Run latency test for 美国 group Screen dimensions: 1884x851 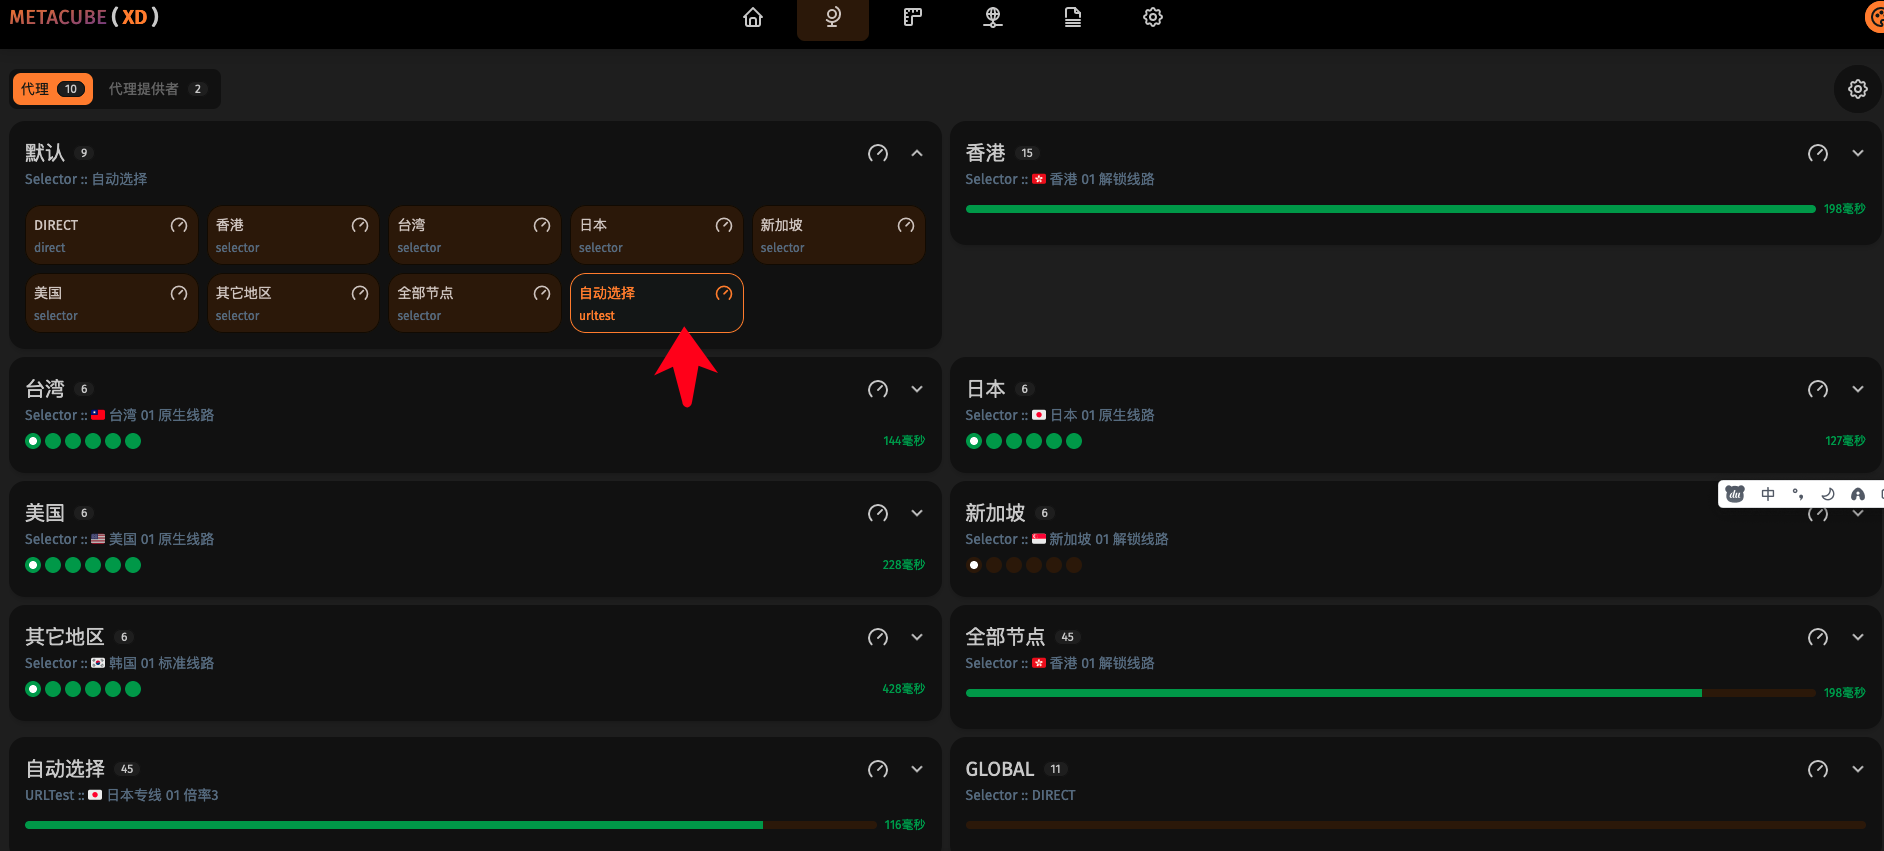click(x=878, y=513)
